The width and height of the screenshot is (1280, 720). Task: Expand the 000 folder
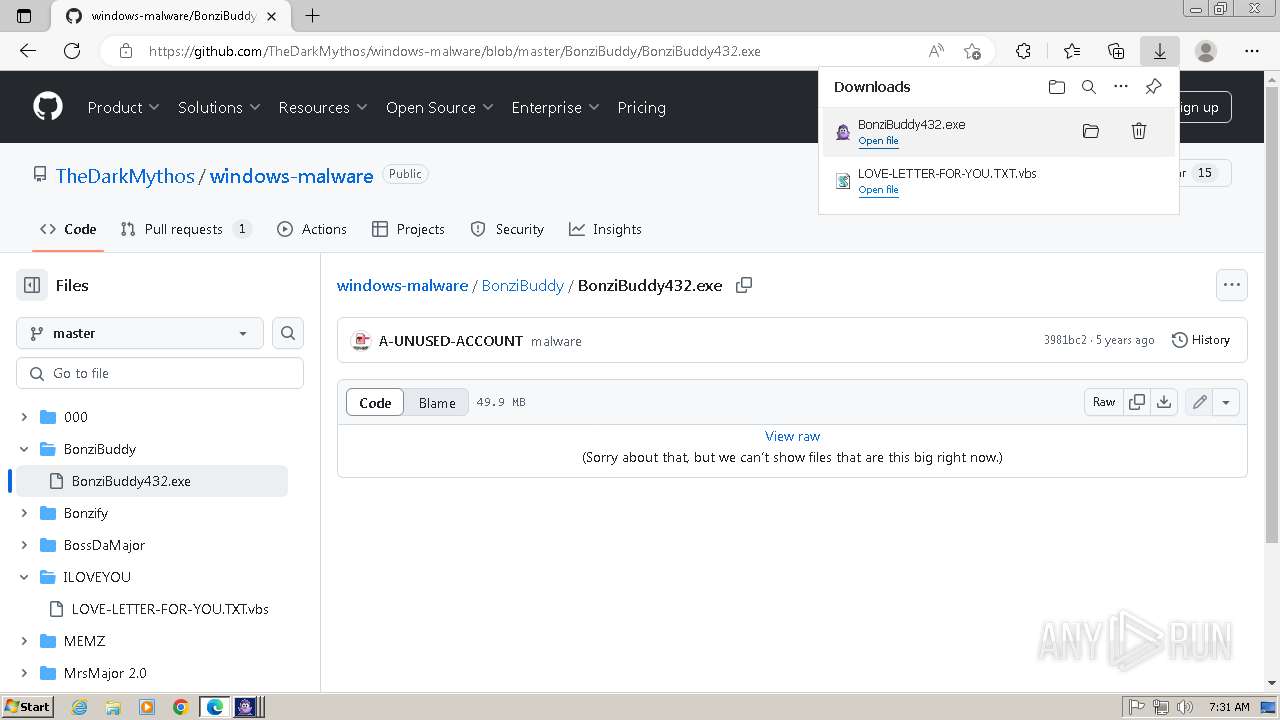point(25,417)
